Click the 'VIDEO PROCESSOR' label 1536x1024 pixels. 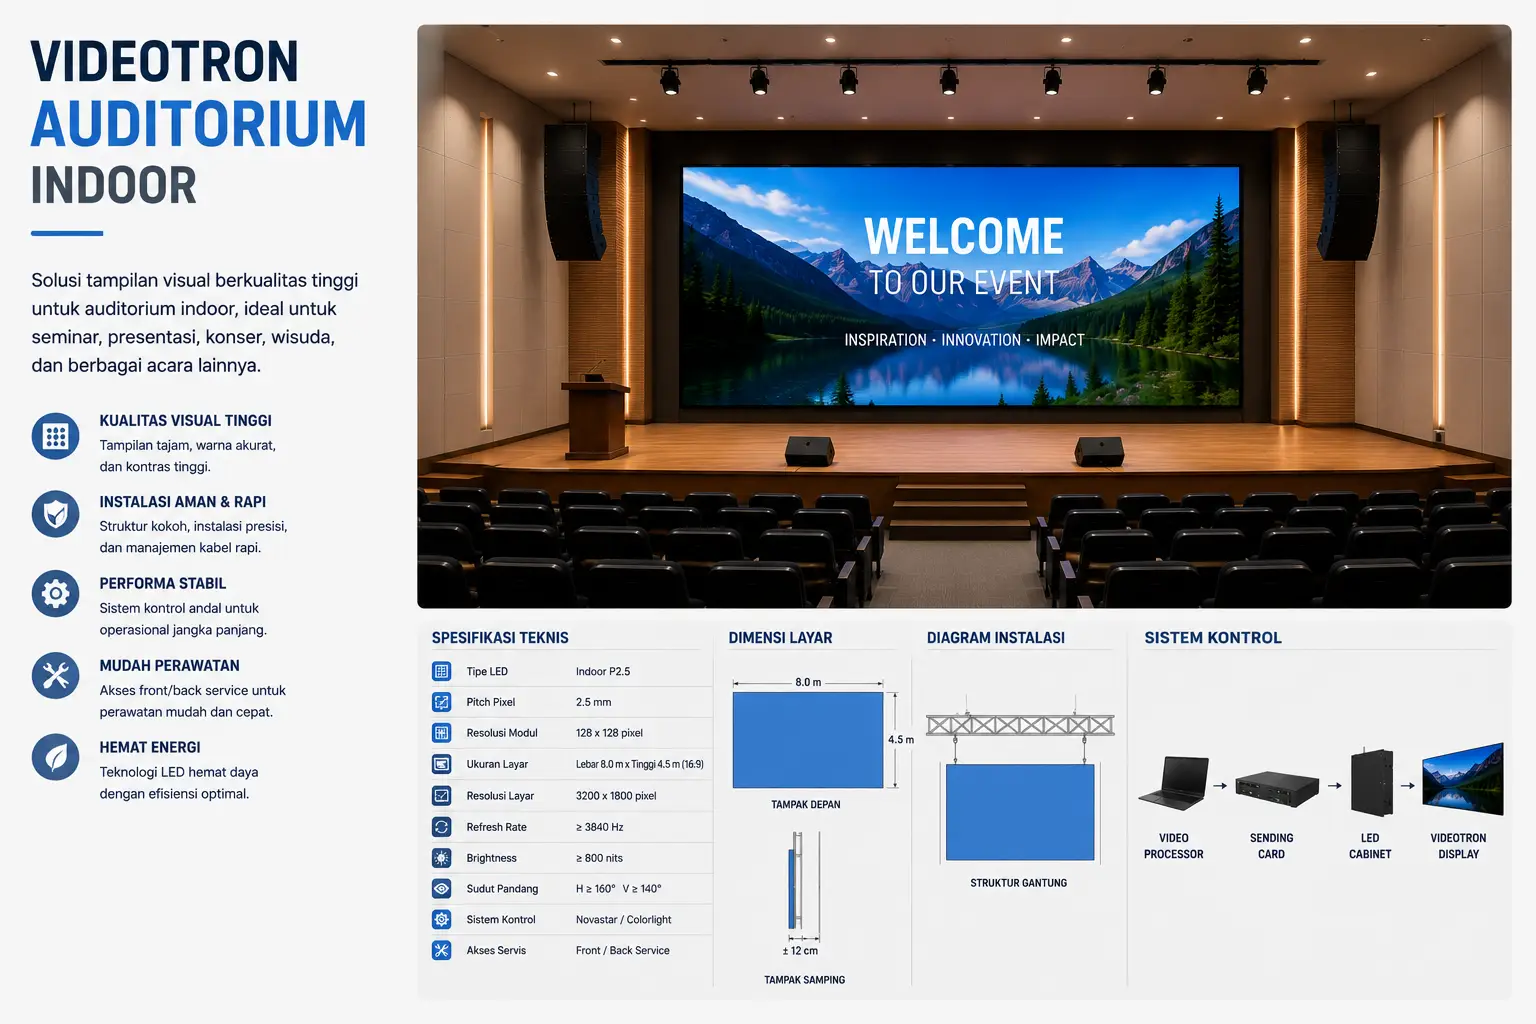(x=1174, y=846)
